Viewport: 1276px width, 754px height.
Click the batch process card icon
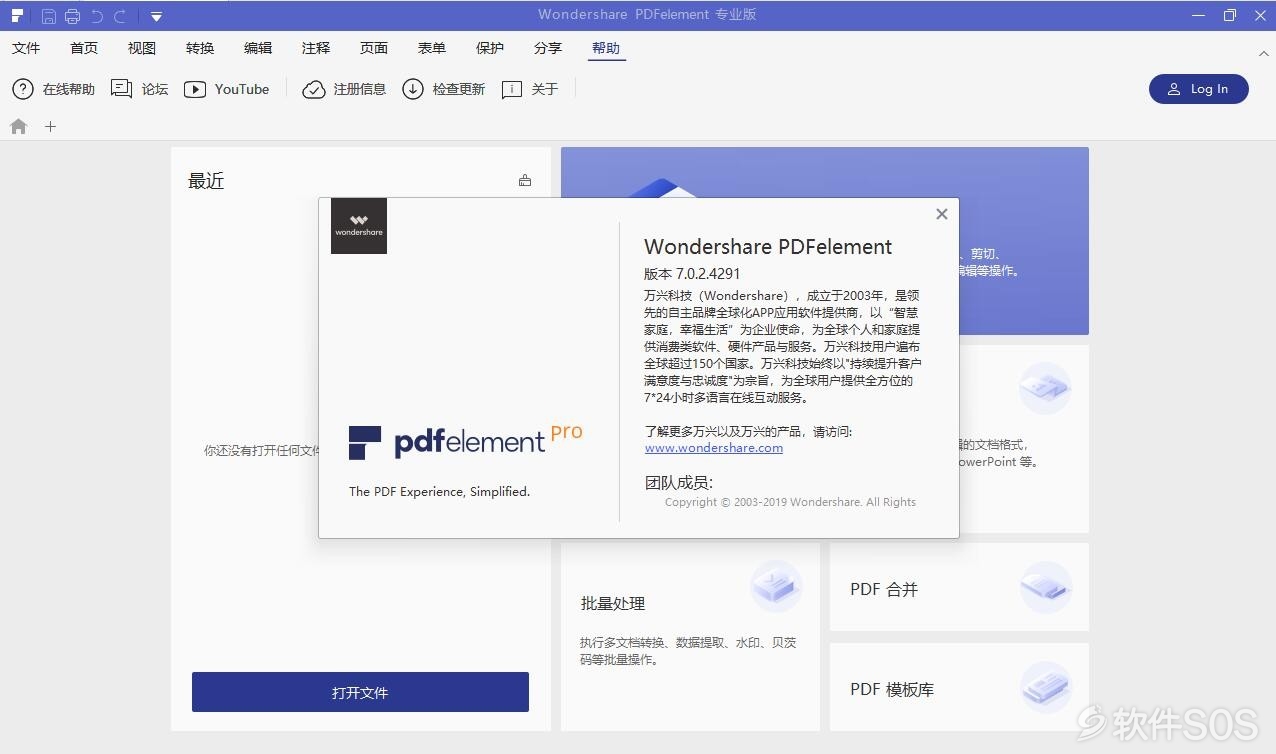[x=776, y=586]
